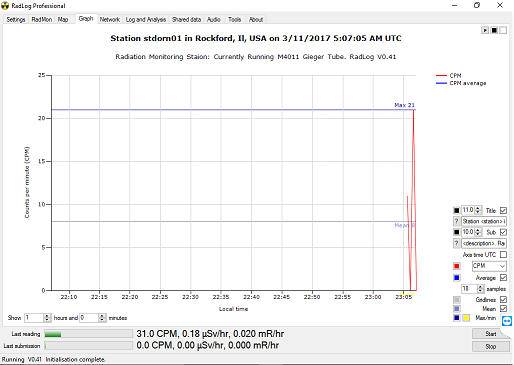Uncheck the Title checkbox
The image size is (514, 365).
pyautogui.click(x=503, y=211)
